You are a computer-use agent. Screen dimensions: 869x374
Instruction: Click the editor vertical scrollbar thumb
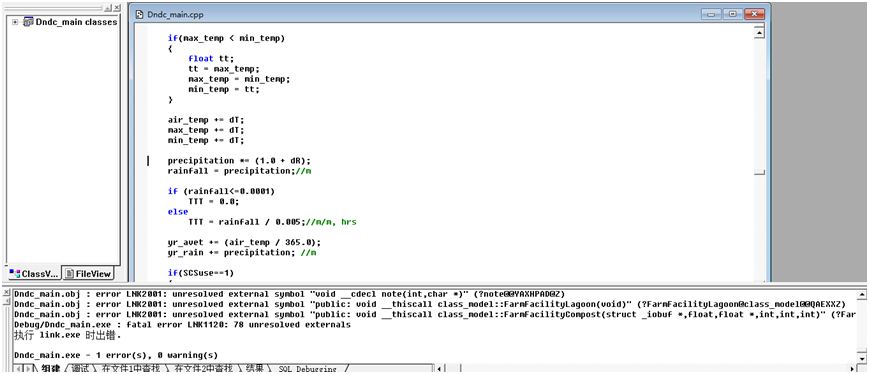pos(759,172)
